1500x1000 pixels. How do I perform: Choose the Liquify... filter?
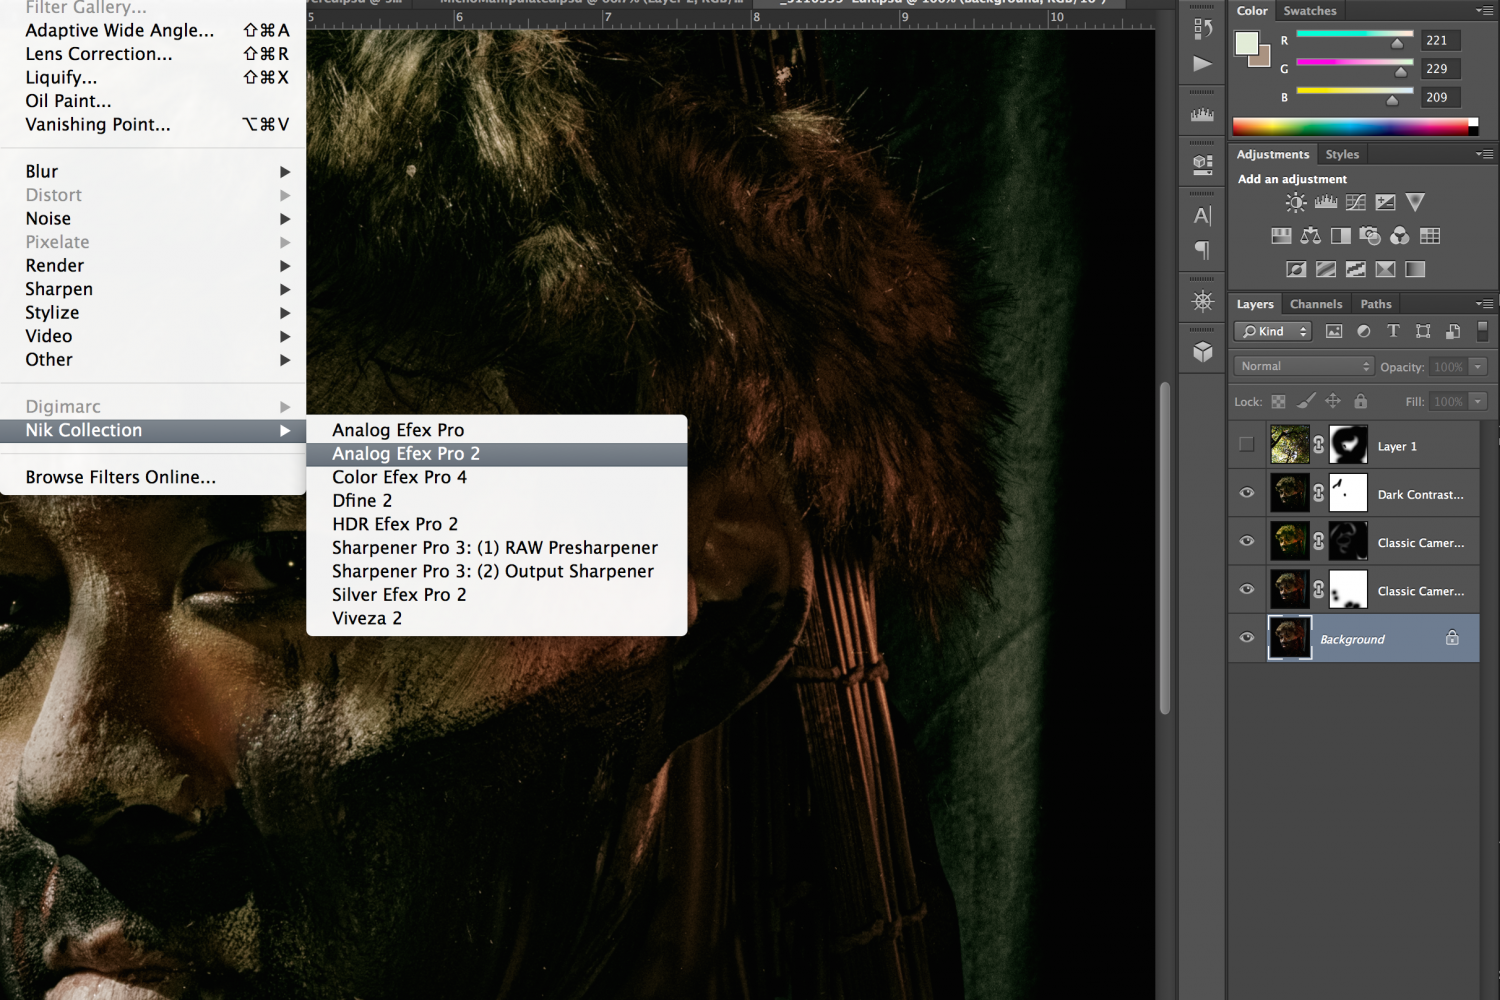153,78
